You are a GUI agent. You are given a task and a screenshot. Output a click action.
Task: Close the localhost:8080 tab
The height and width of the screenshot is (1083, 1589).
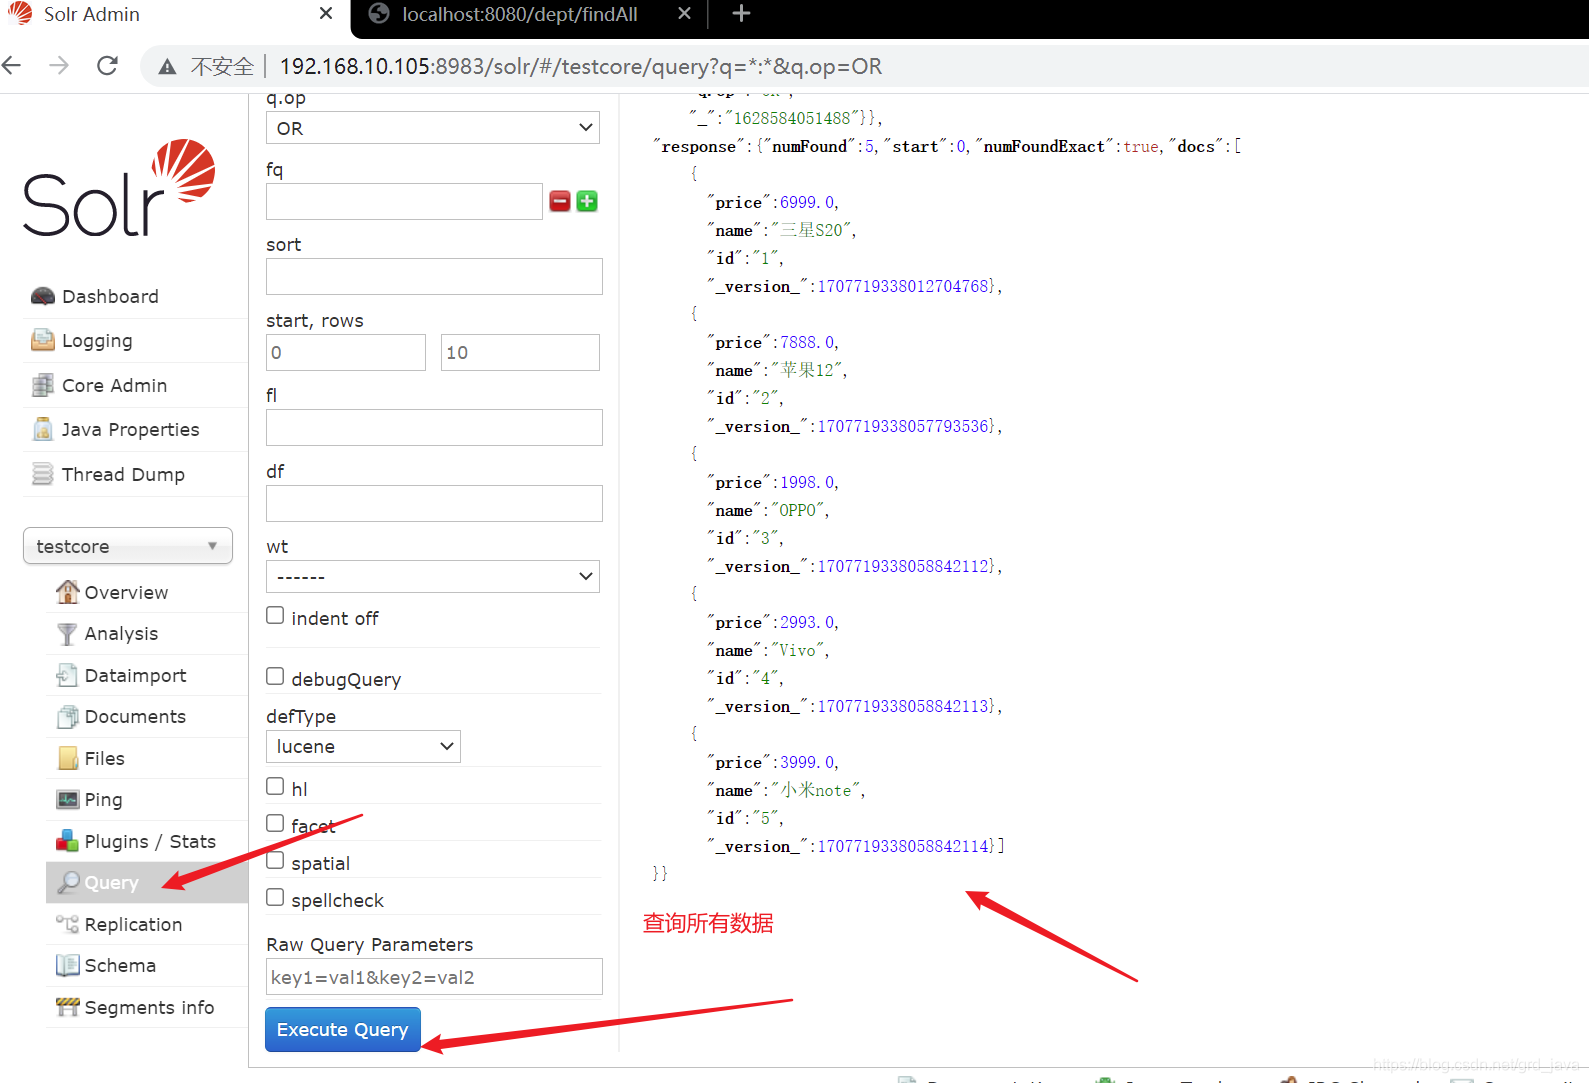pyautogui.click(x=684, y=14)
